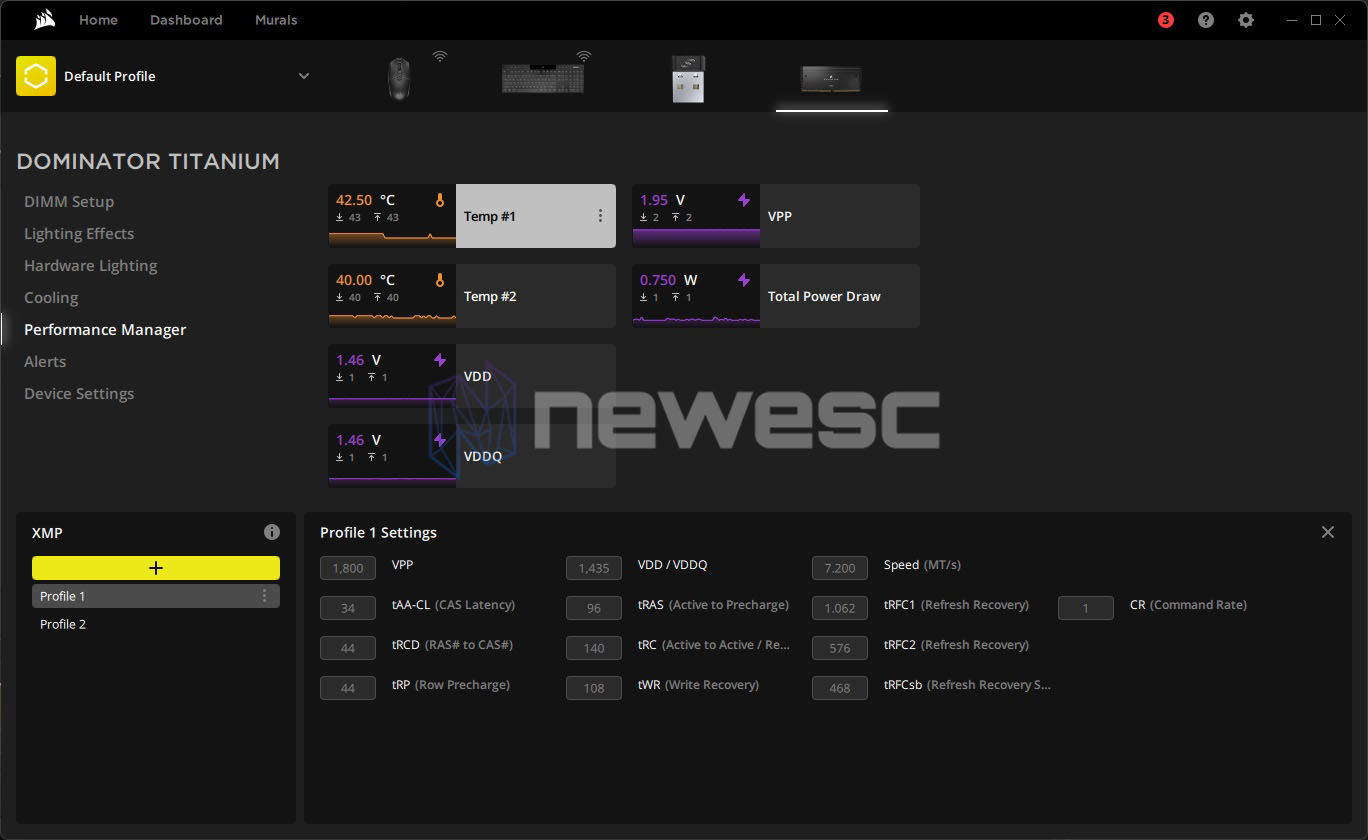Image resolution: width=1368 pixels, height=840 pixels.
Task: Click the CR Command Rate field
Action: click(x=1086, y=608)
